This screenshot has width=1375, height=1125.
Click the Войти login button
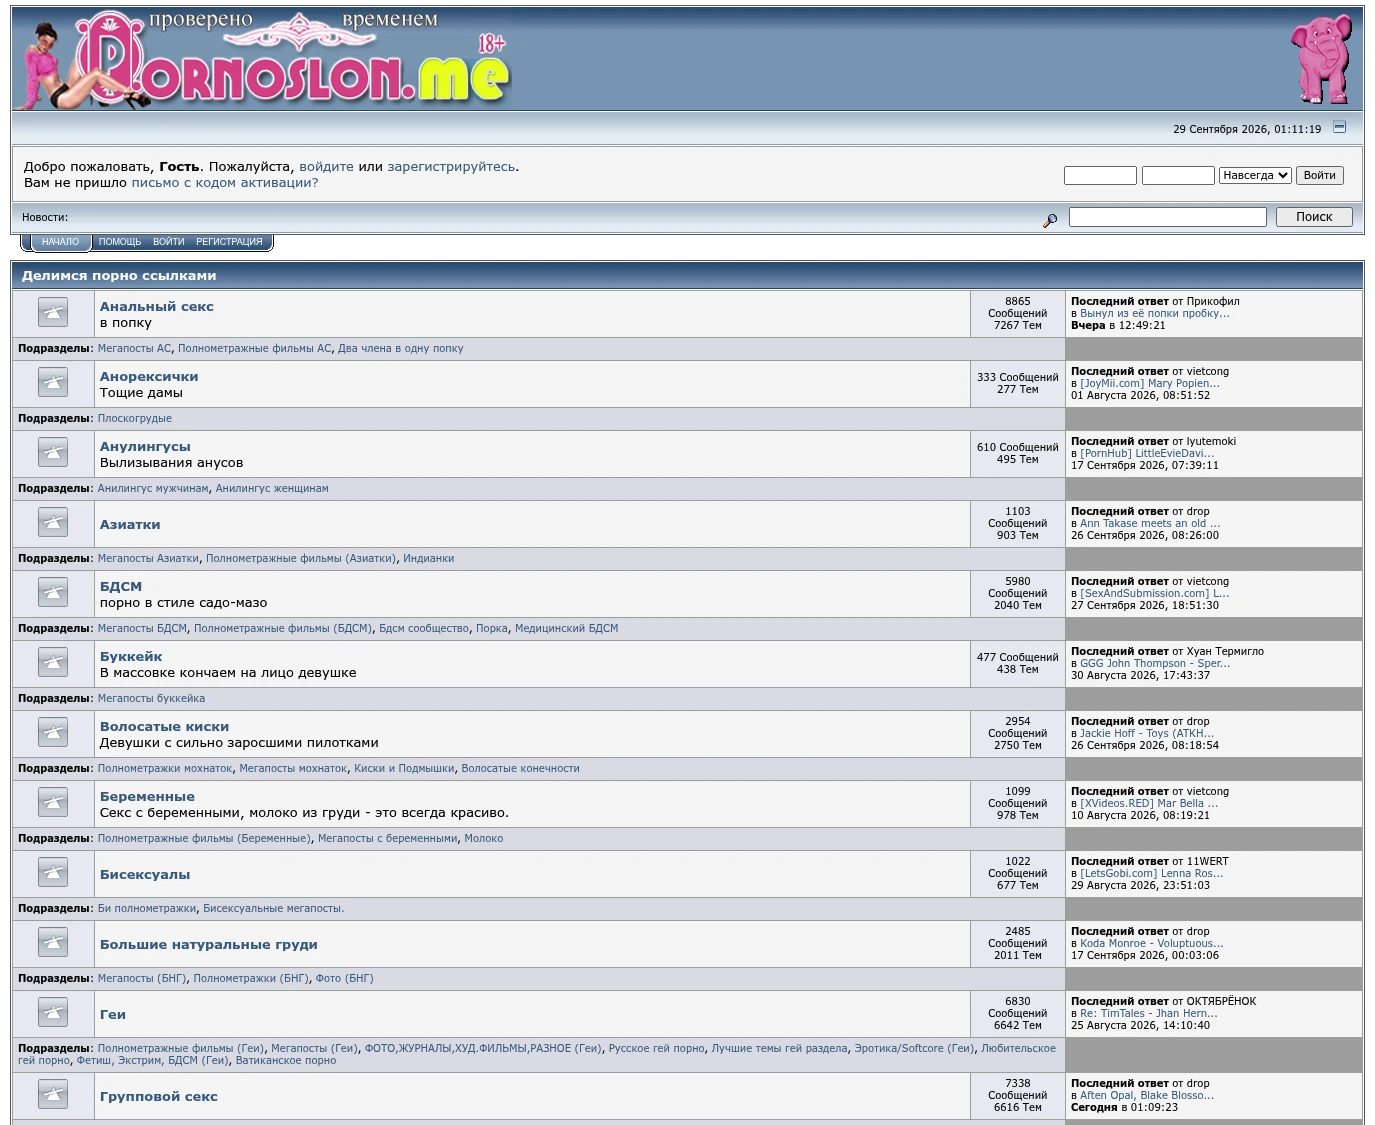[x=1320, y=175]
